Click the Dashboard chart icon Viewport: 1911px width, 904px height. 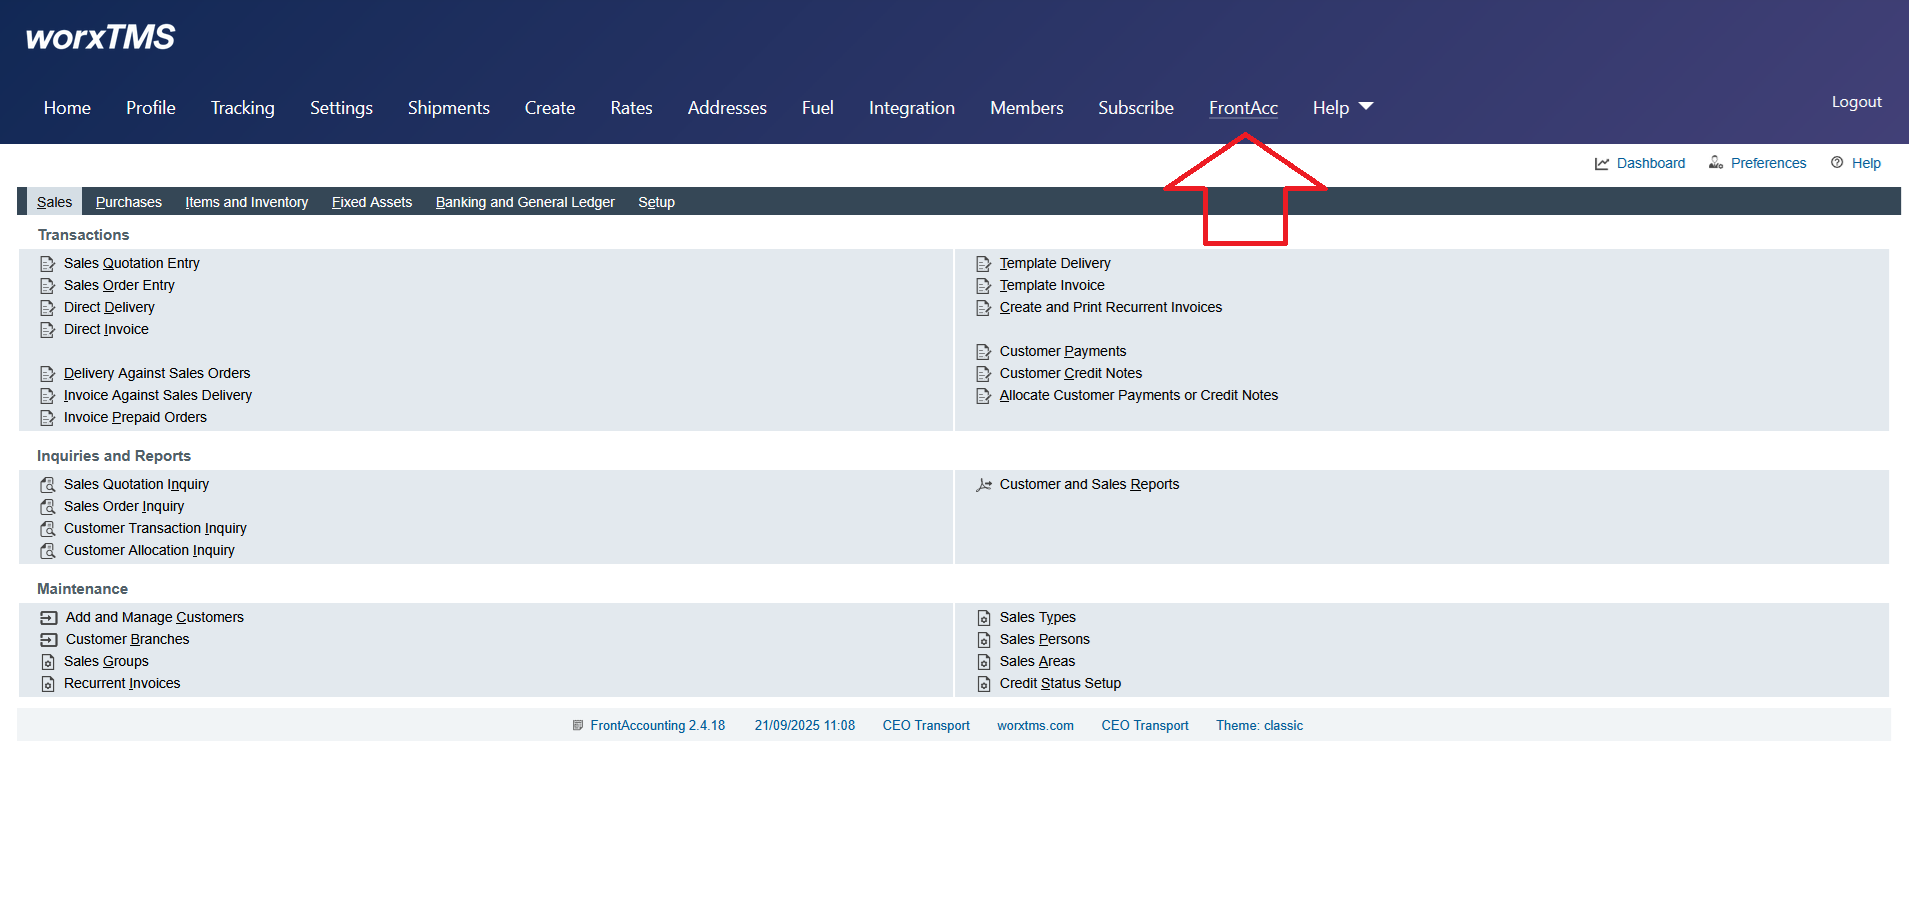pyautogui.click(x=1601, y=164)
